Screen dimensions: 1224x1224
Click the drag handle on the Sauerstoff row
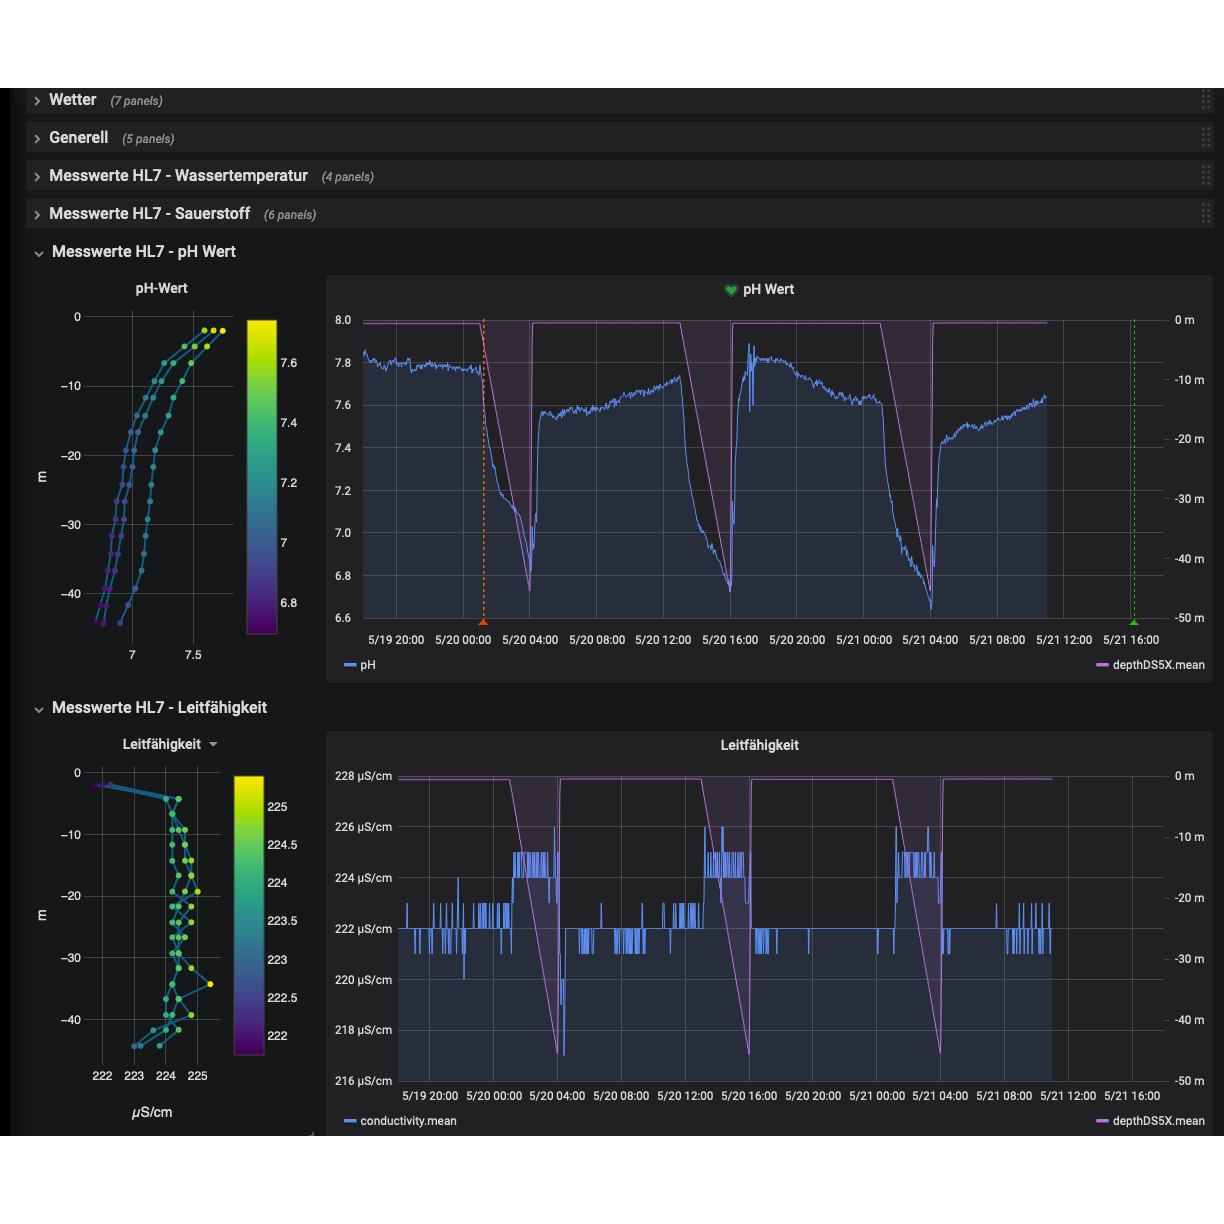(x=1206, y=214)
